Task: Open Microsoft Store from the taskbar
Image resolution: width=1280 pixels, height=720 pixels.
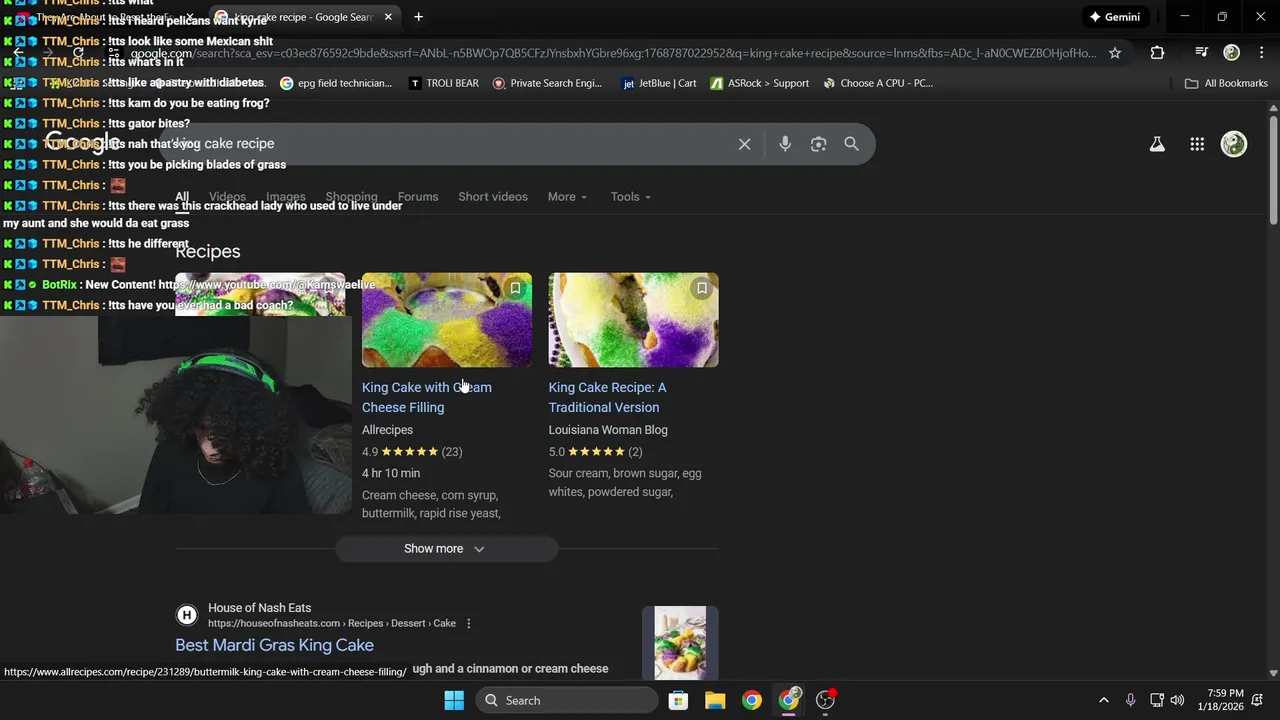Action: 678,700
